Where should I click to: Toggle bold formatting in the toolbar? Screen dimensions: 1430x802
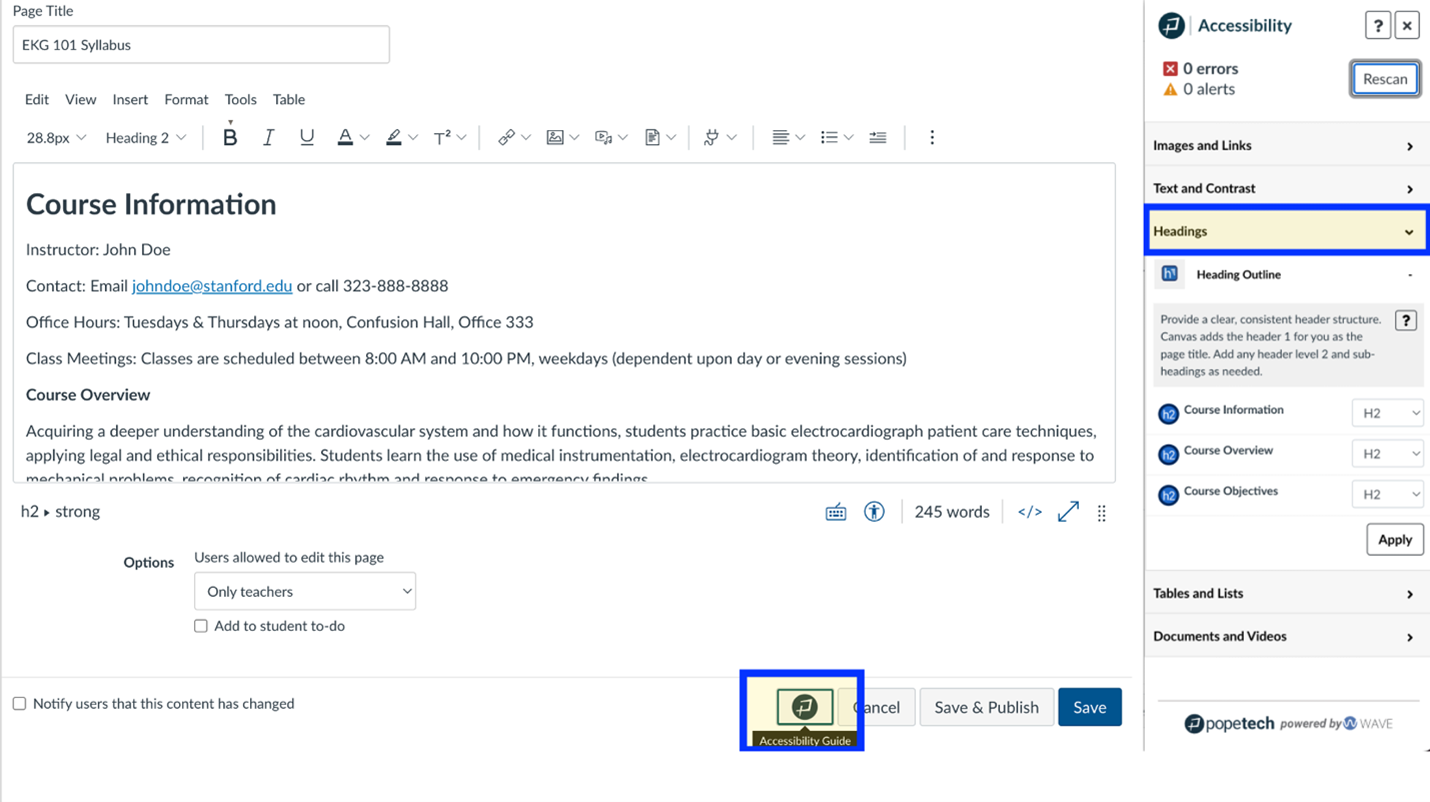230,137
